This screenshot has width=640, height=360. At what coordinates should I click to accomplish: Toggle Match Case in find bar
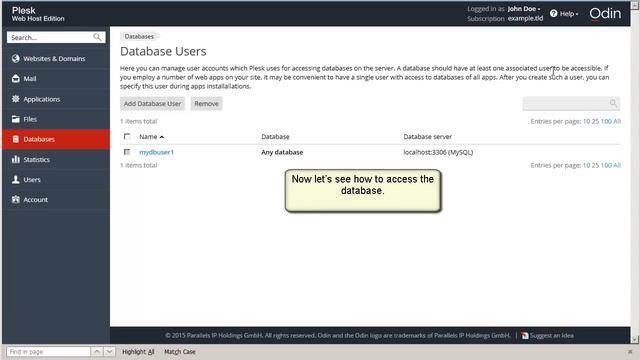point(180,351)
